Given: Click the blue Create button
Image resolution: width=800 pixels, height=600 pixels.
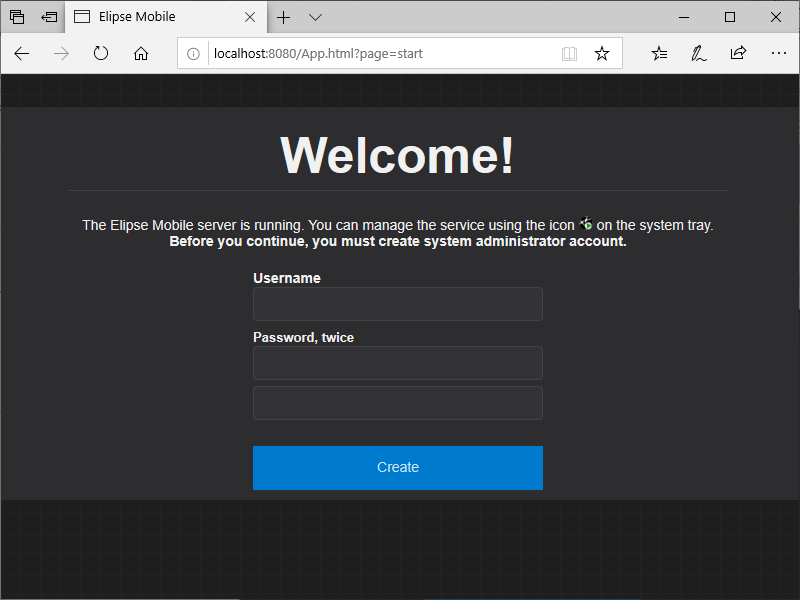Looking at the screenshot, I should (x=398, y=468).
